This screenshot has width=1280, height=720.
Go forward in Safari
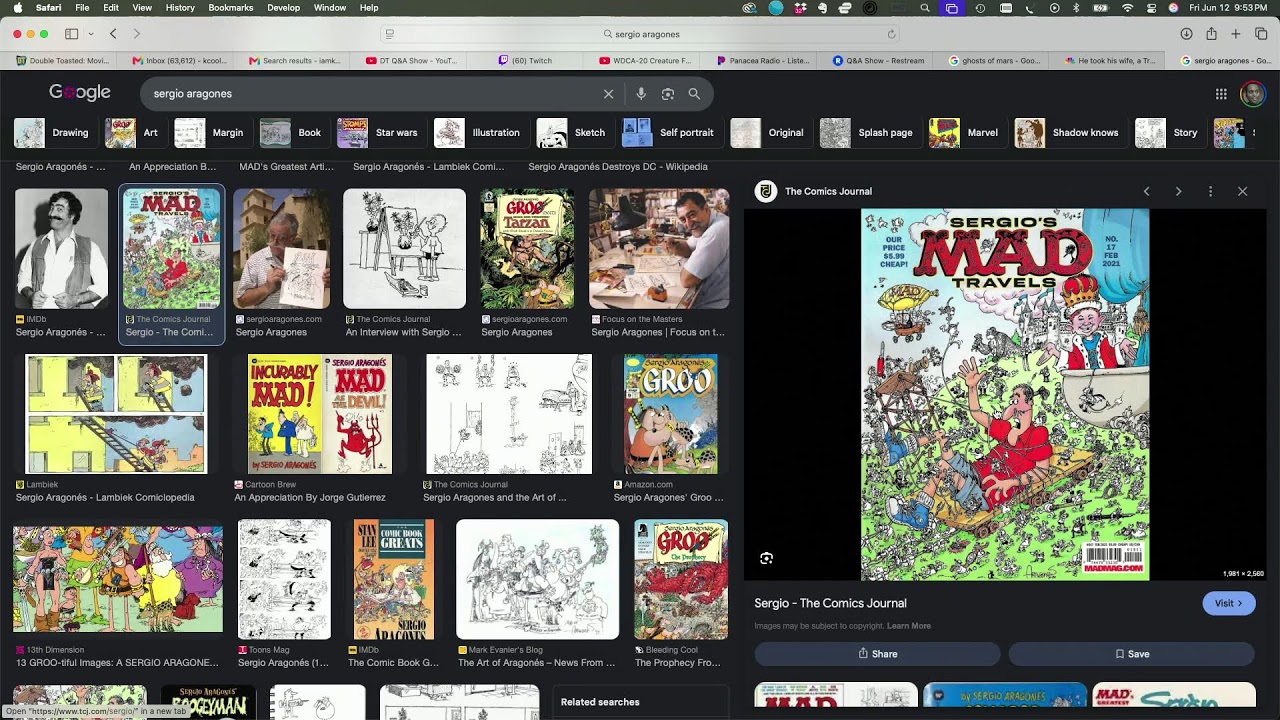(x=137, y=34)
